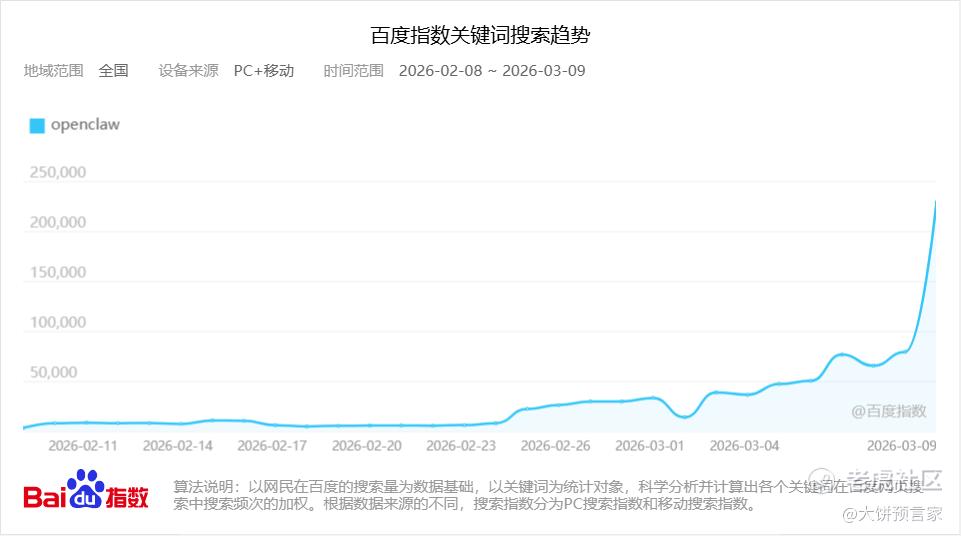Click the 2026-03-09 x-axis date
The width and height of the screenshot is (961, 536).
pyautogui.click(x=902, y=446)
